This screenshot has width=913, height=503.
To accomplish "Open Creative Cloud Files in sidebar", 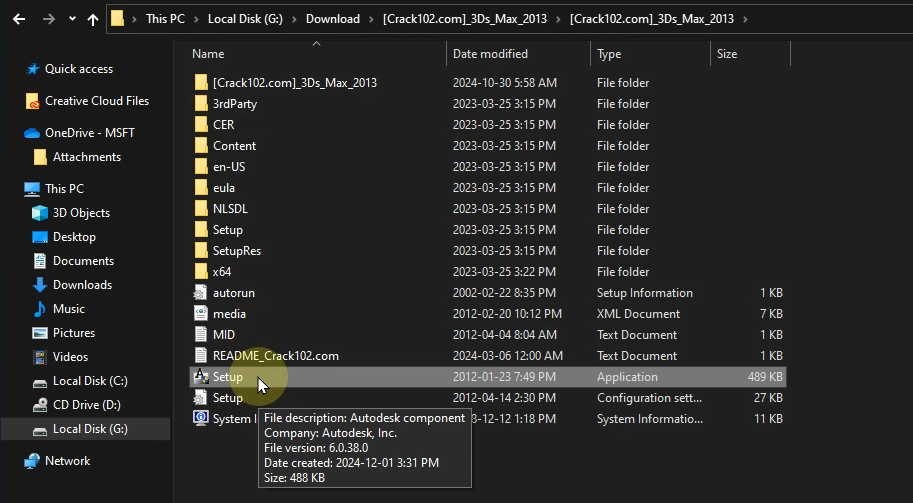I will (96, 101).
